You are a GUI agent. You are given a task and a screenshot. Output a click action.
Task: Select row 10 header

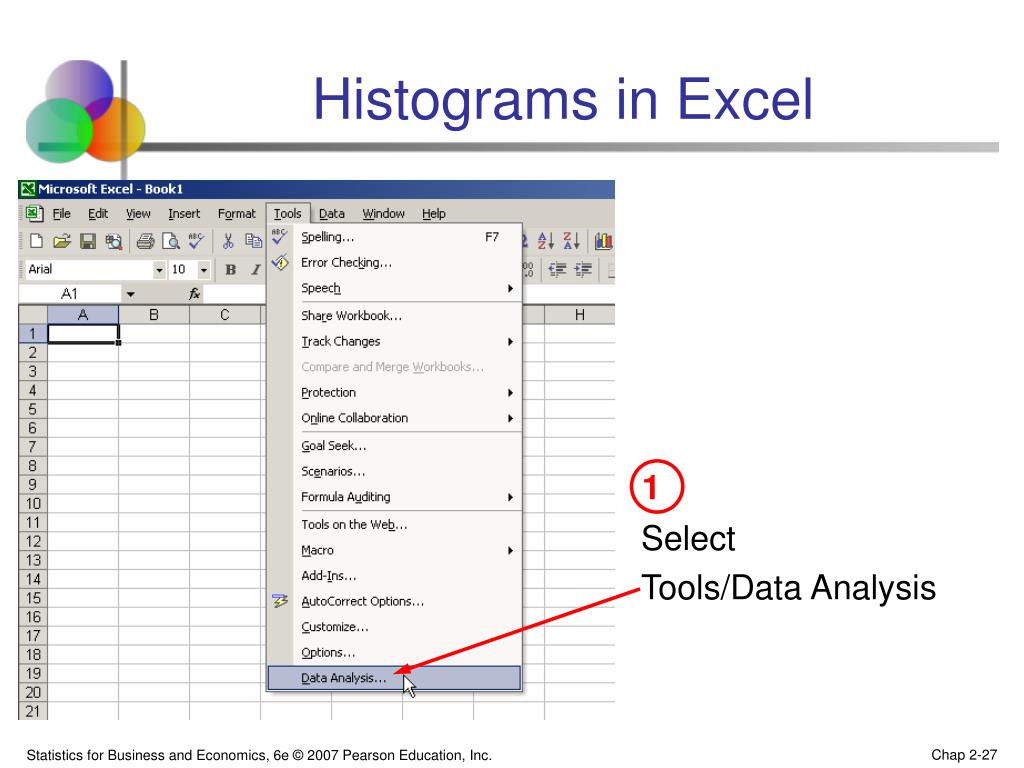coord(33,504)
